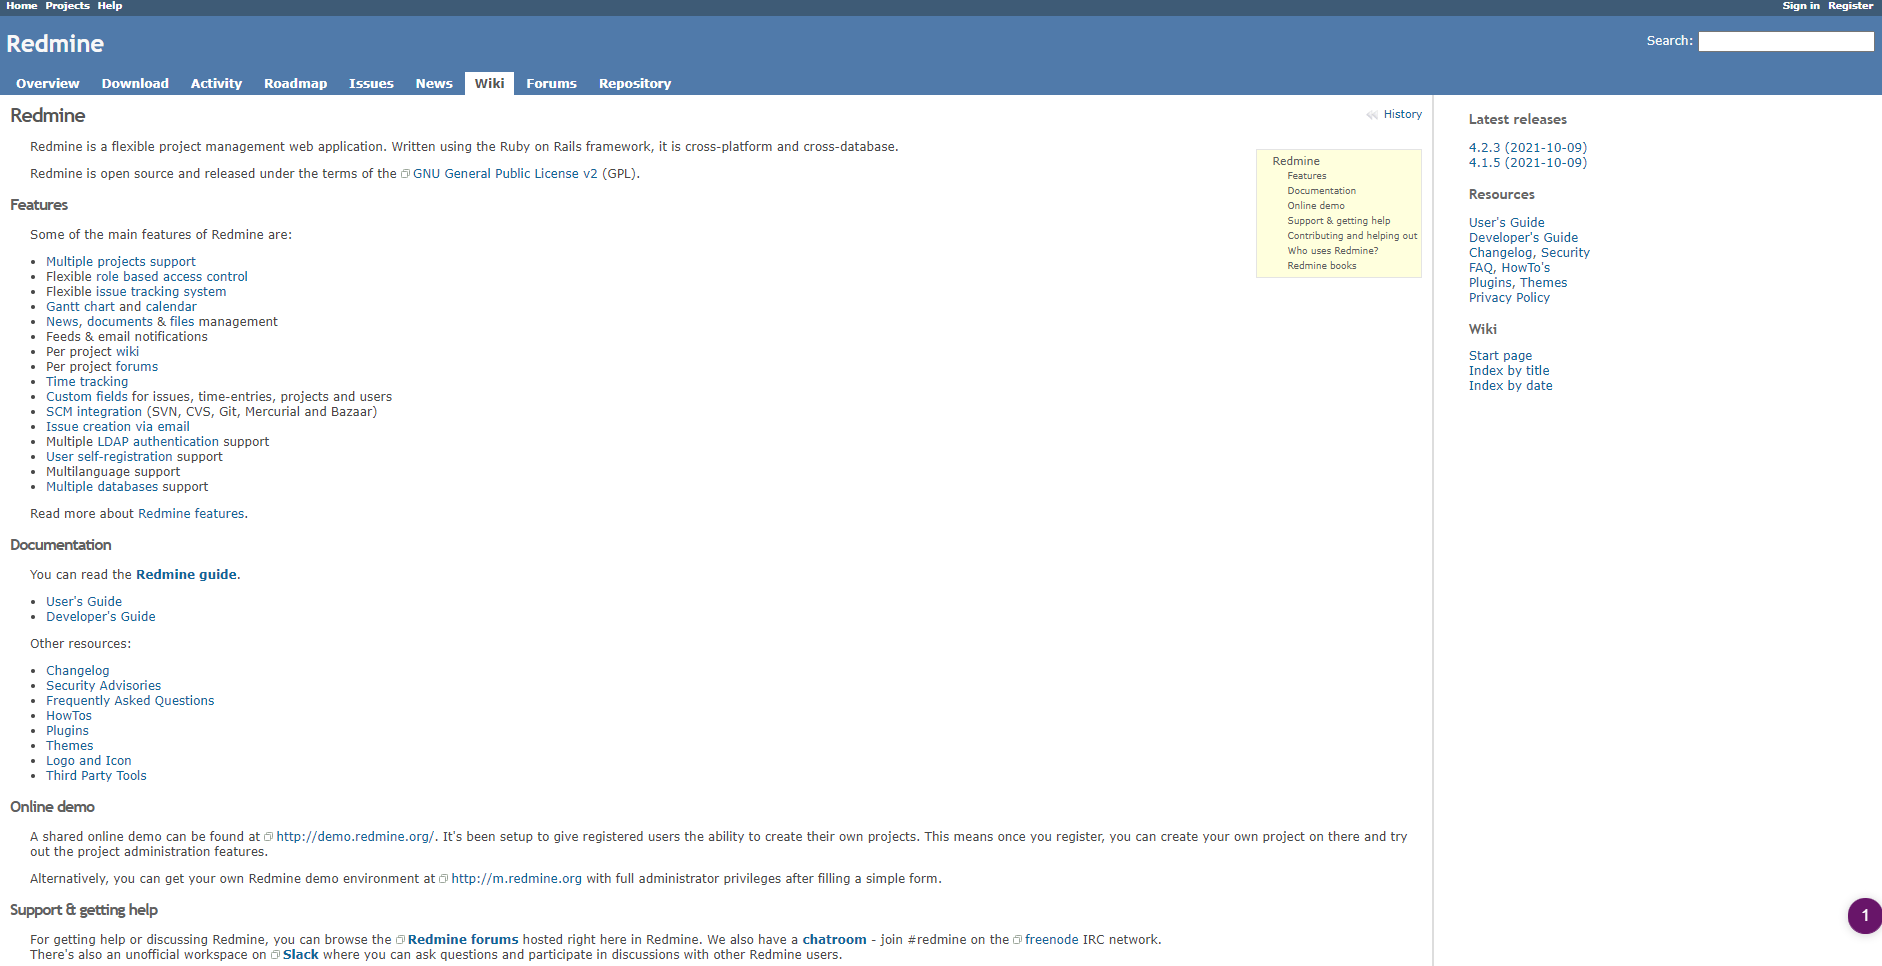Select the News tab

(x=434, y=83)
